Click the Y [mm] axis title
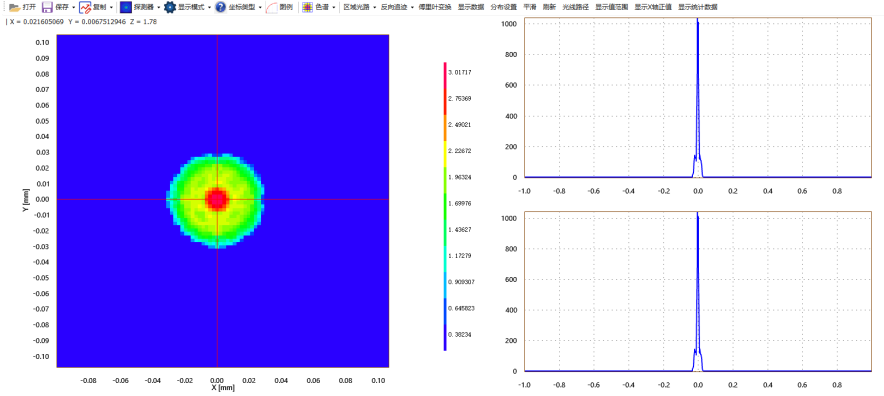Viewport: 884px width, 396px height. pyautogui.click(x=26, y=199)
